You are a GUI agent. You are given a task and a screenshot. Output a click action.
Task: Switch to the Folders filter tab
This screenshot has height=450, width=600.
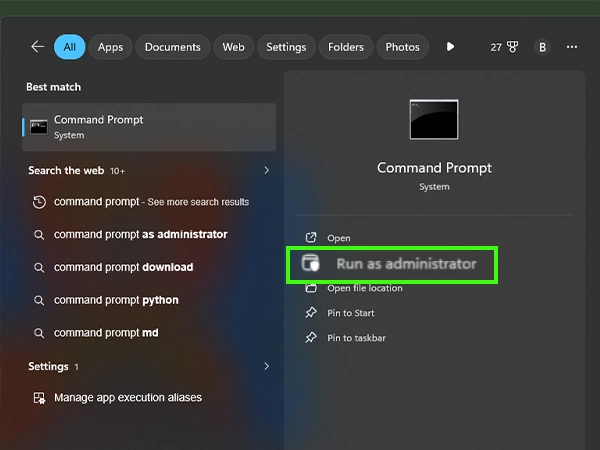[346, 47]
